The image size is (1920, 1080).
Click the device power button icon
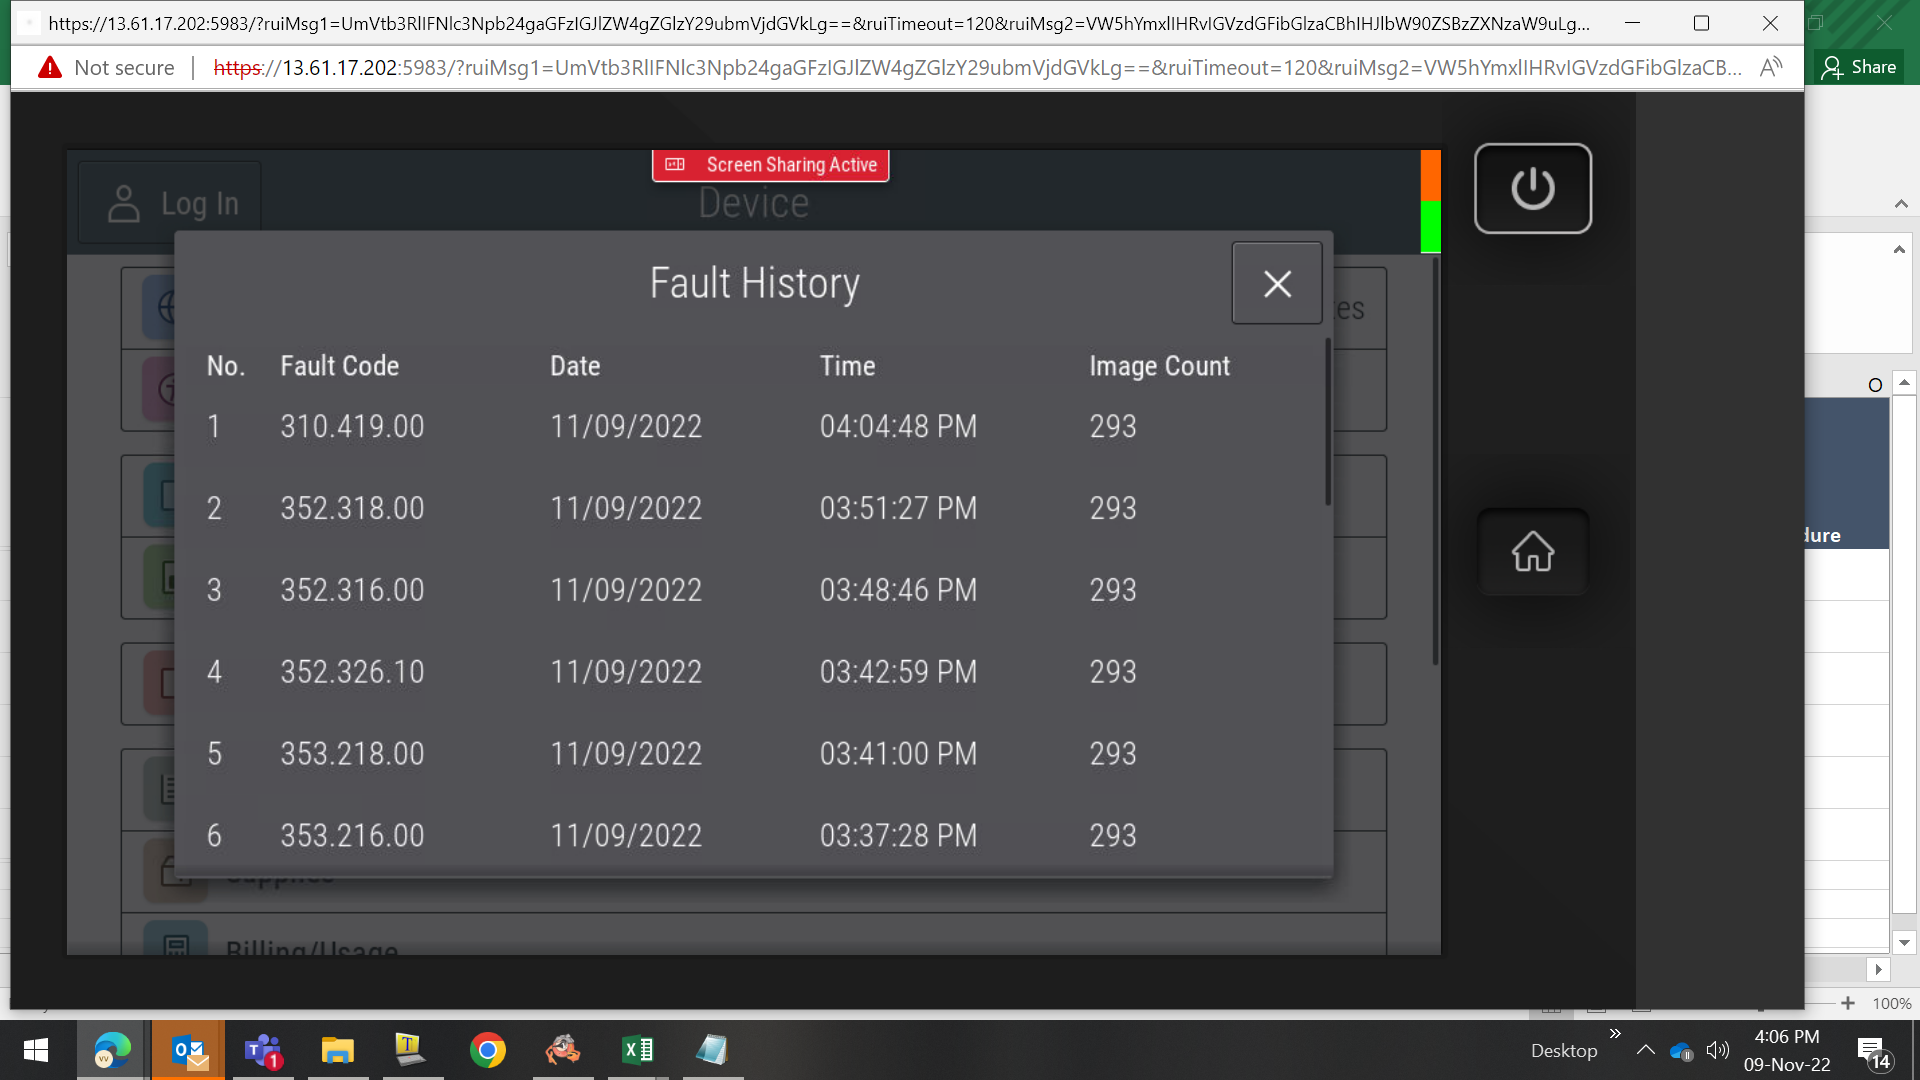coord(1533,188)
